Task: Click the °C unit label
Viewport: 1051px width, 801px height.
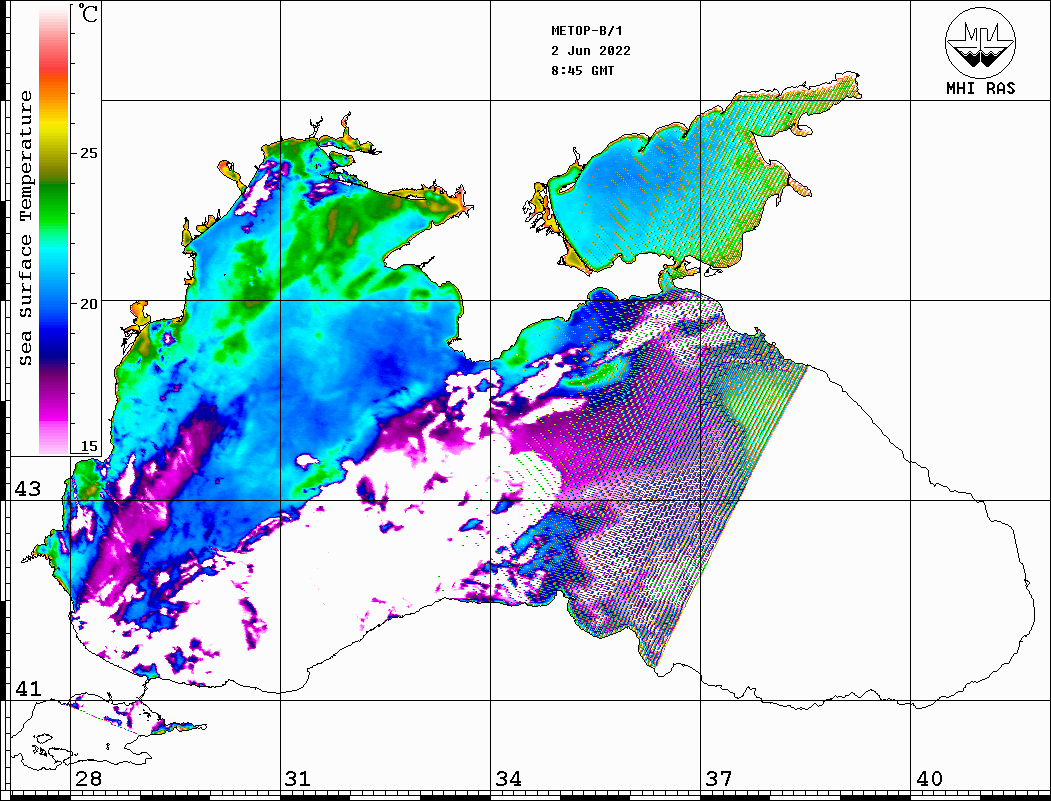Action: (x=88, y=14)
